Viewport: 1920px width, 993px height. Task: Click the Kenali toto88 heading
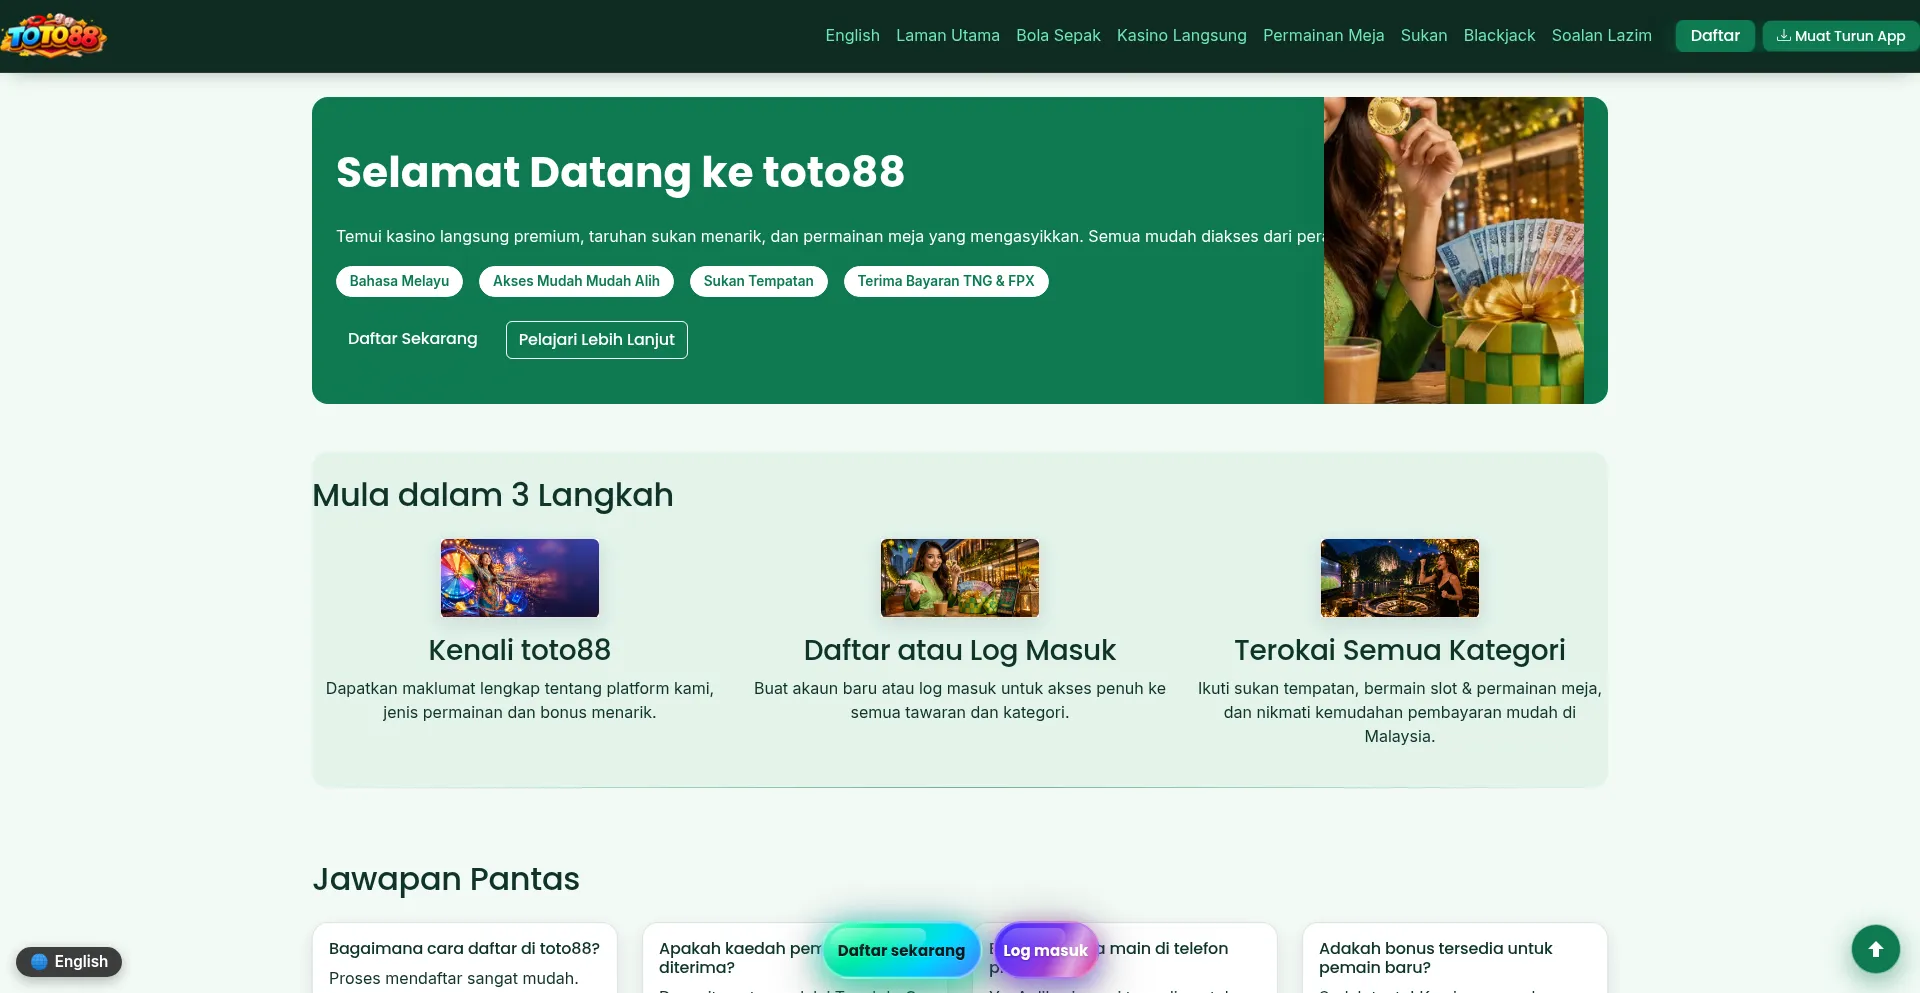click(x=520, y=650)
